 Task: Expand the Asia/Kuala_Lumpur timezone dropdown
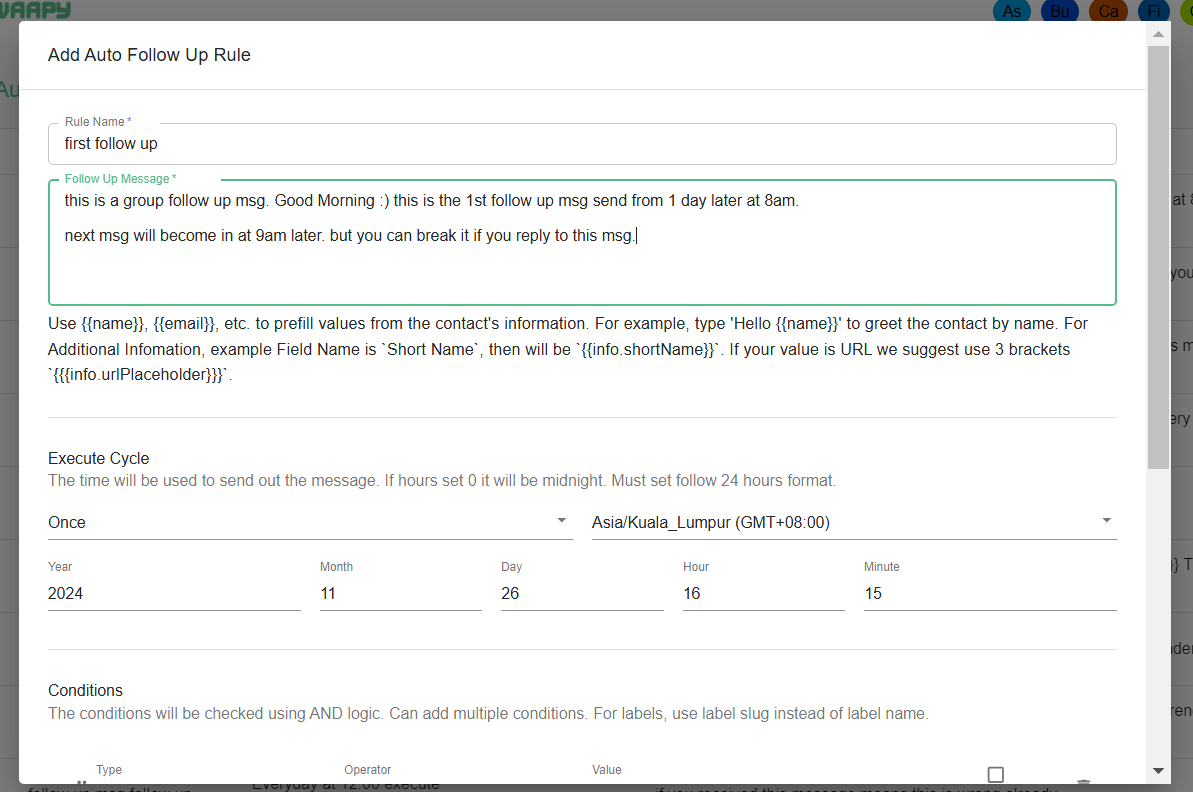coord(853,522)
